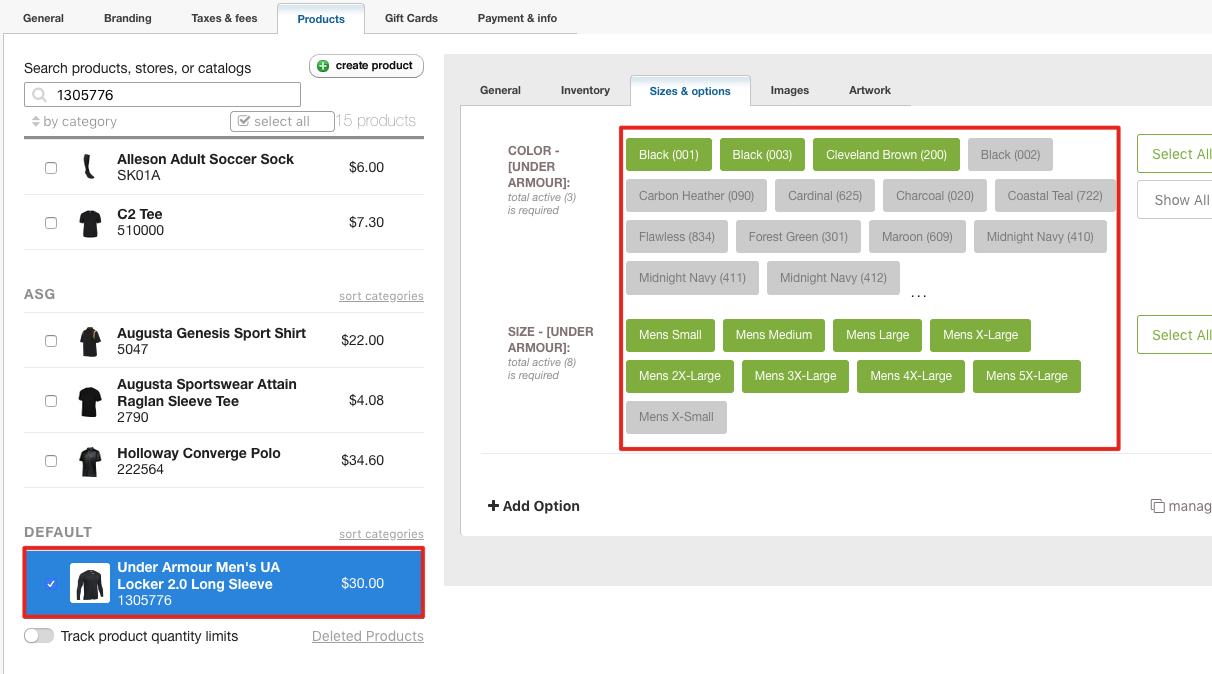Toggle Track product quantity limits switch
The height and width of the screenshot is (674, 1212).
39,636
